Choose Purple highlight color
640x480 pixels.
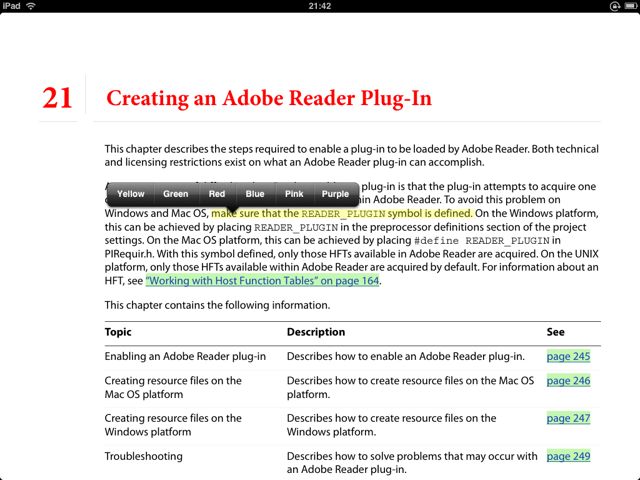[x=335, y=194]
